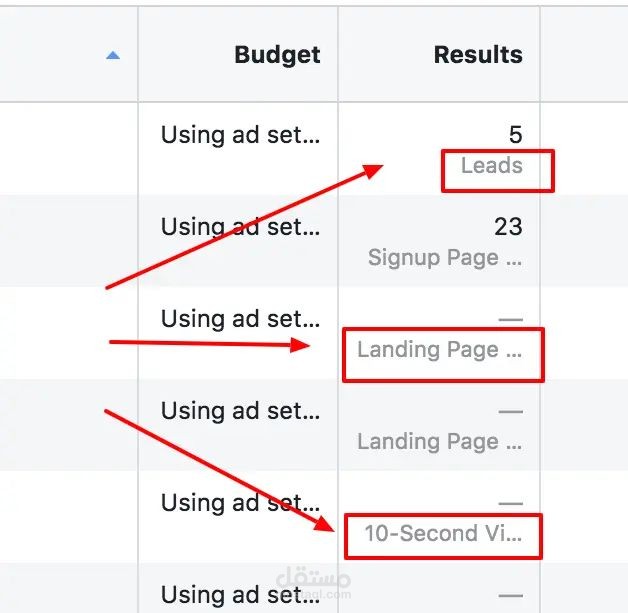The height and width of the screenshot is (613, 628).
Task: Select the Leads result label
Action: (491, 165)
